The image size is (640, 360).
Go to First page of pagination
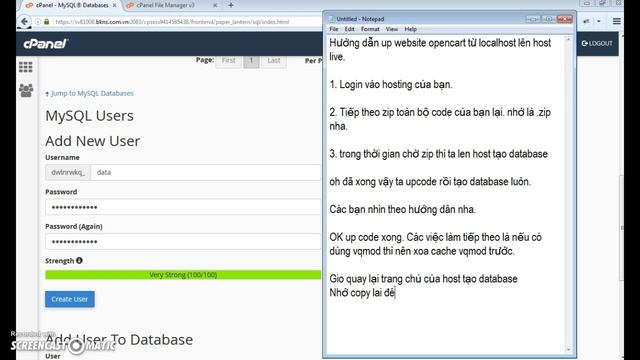coord(229,60)
